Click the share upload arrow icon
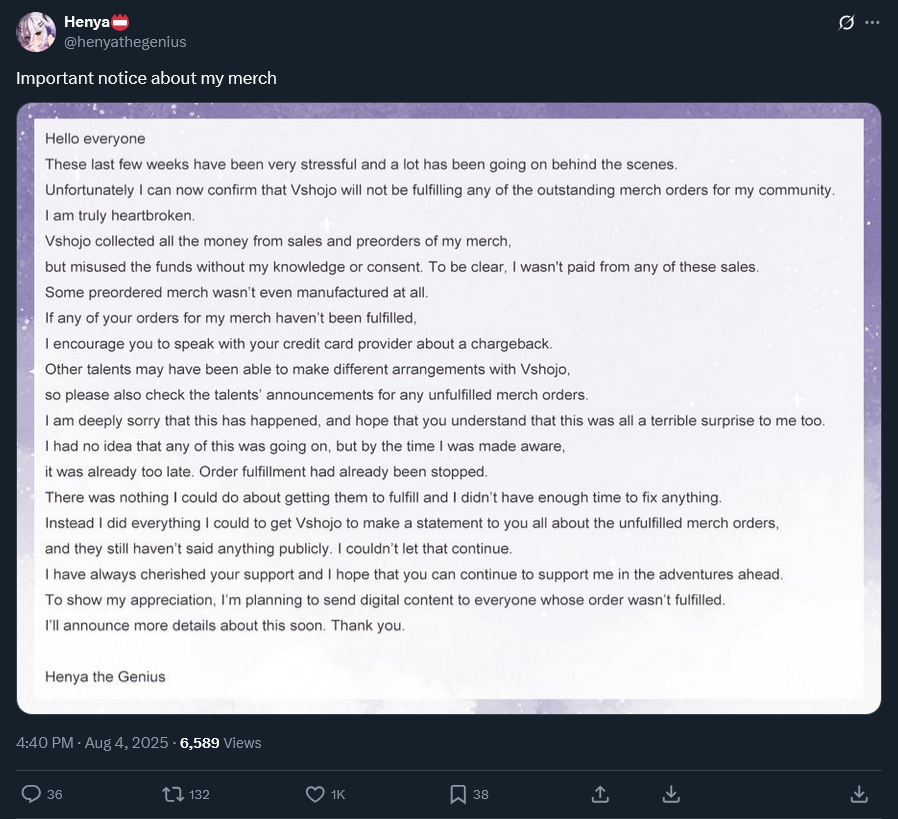The width and height of the screenshot is (898, 819). pyautogui.click(x=600, y=794)
